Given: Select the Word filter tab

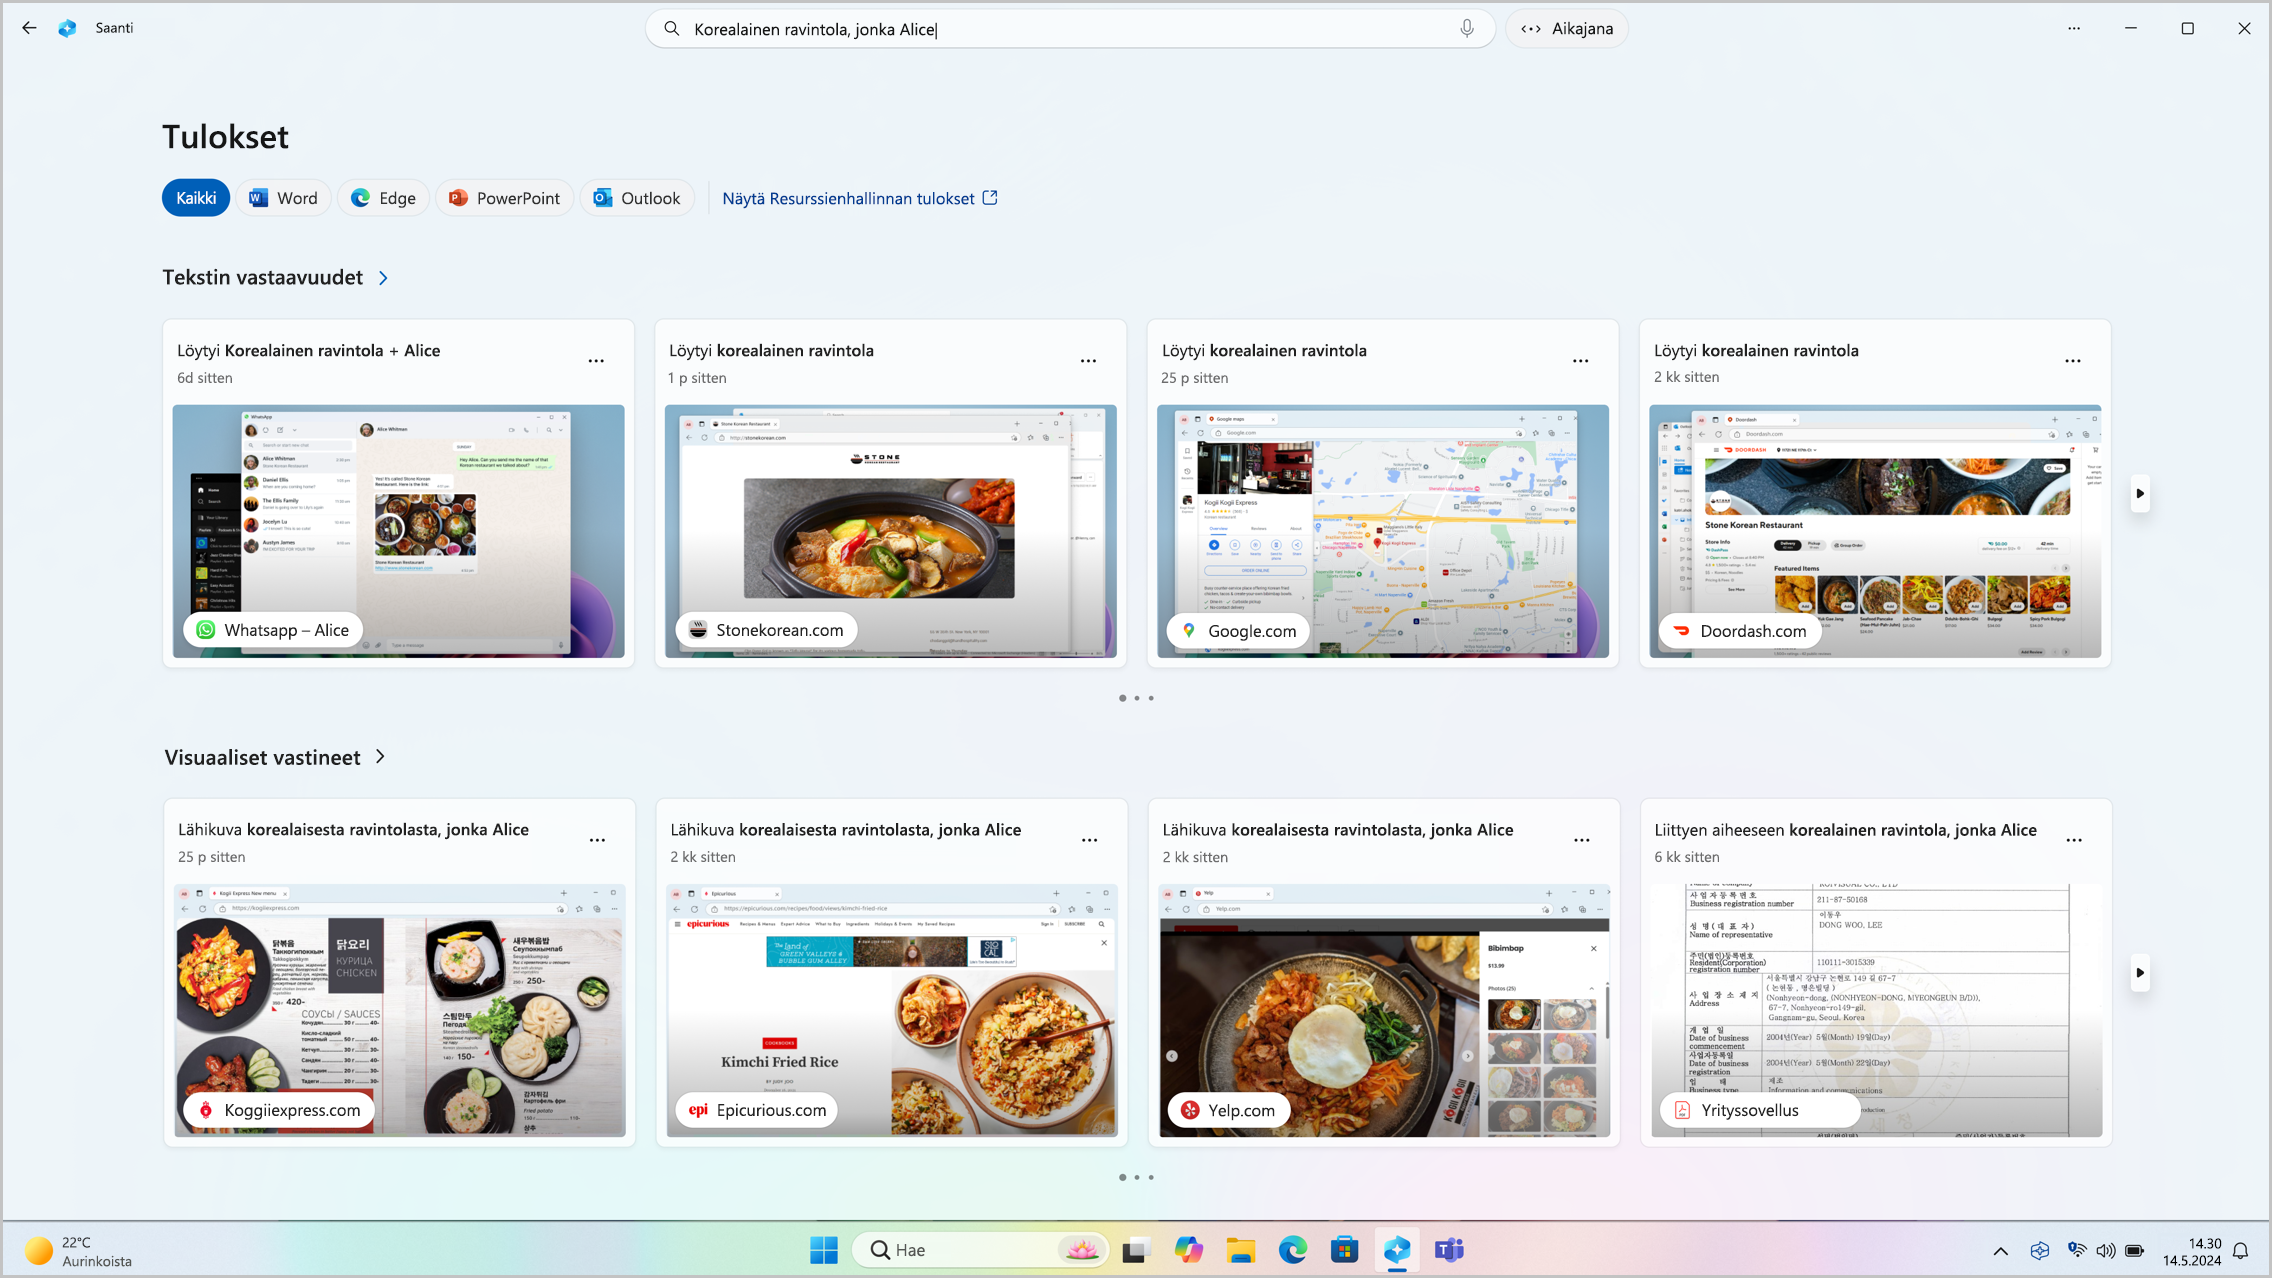Looking at the screenshot, I should 284,198.
